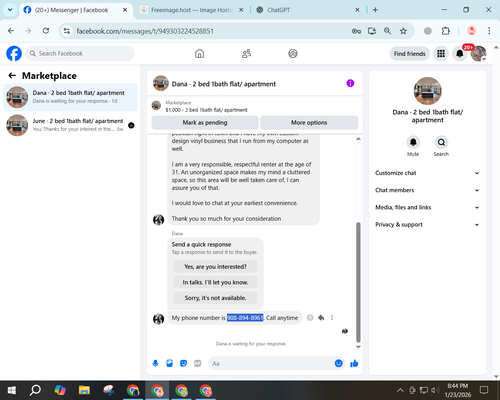Click chat scroll-down arrow

coord(358,347)
